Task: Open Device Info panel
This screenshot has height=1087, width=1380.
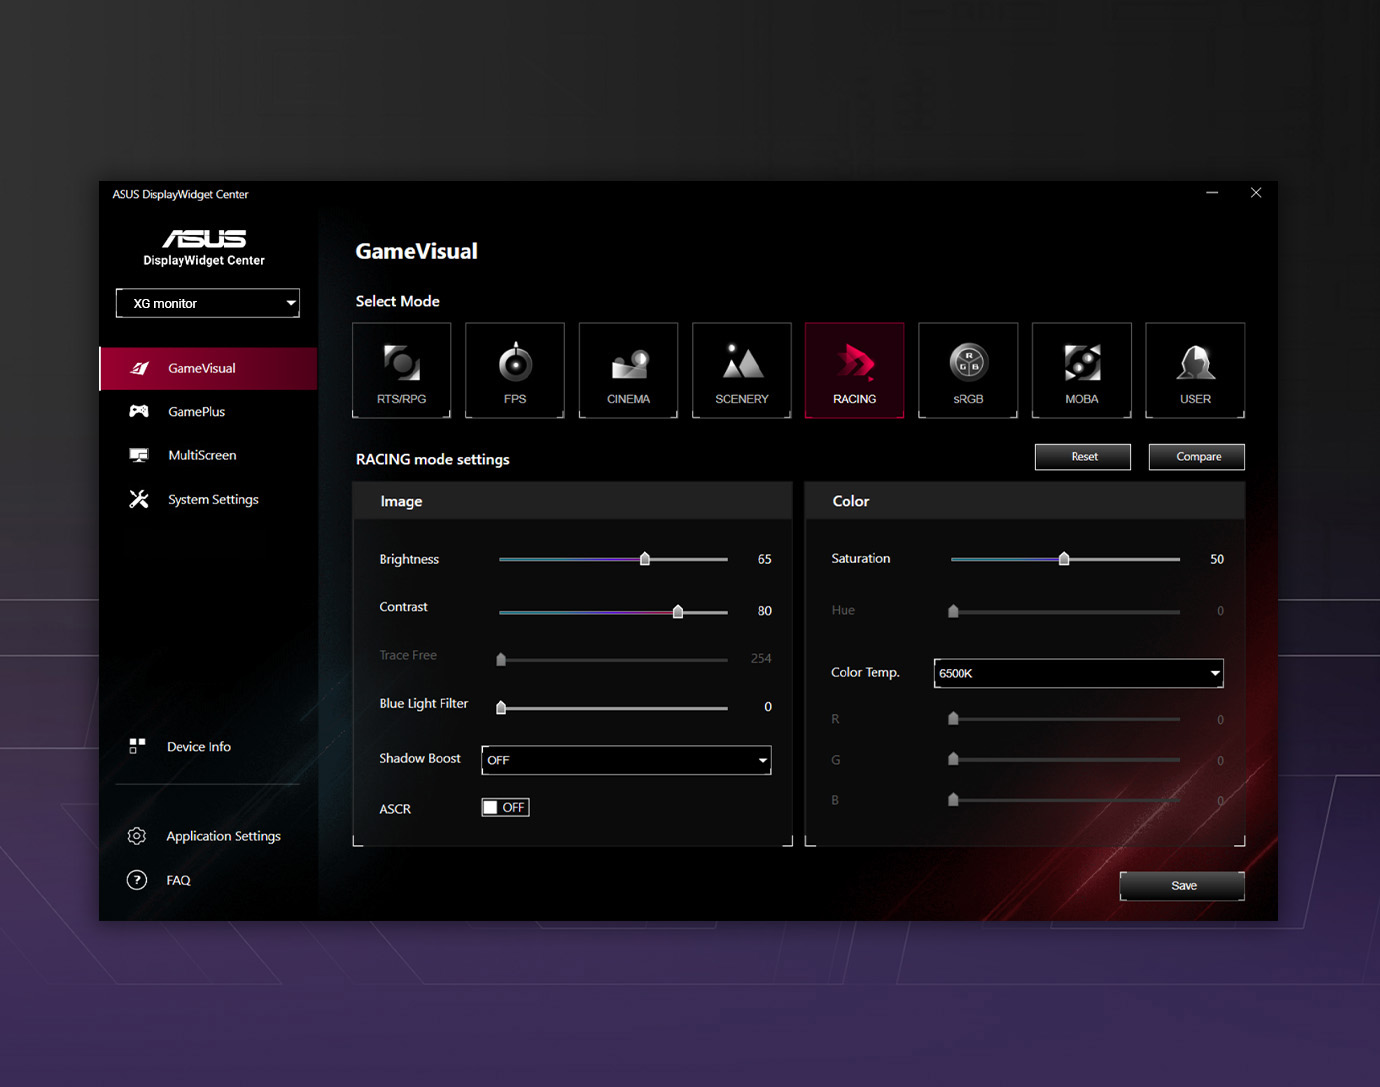Action: [197, 746]
